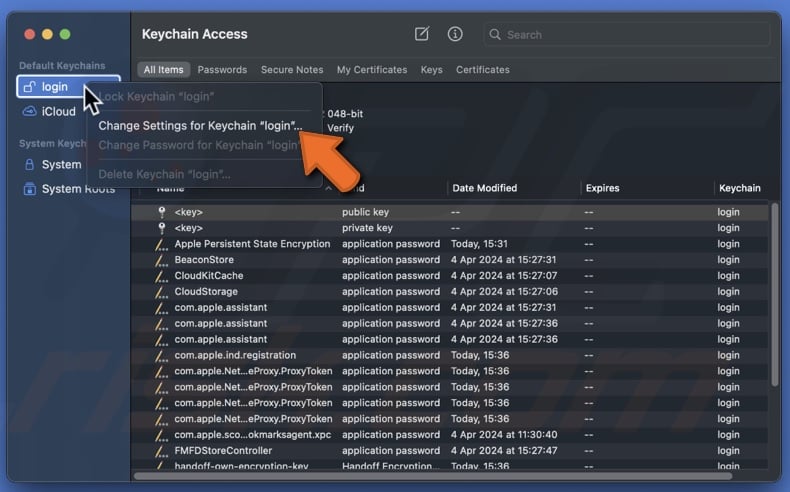
Task: Select the "public key" row
Action: (x=449, y=212)
